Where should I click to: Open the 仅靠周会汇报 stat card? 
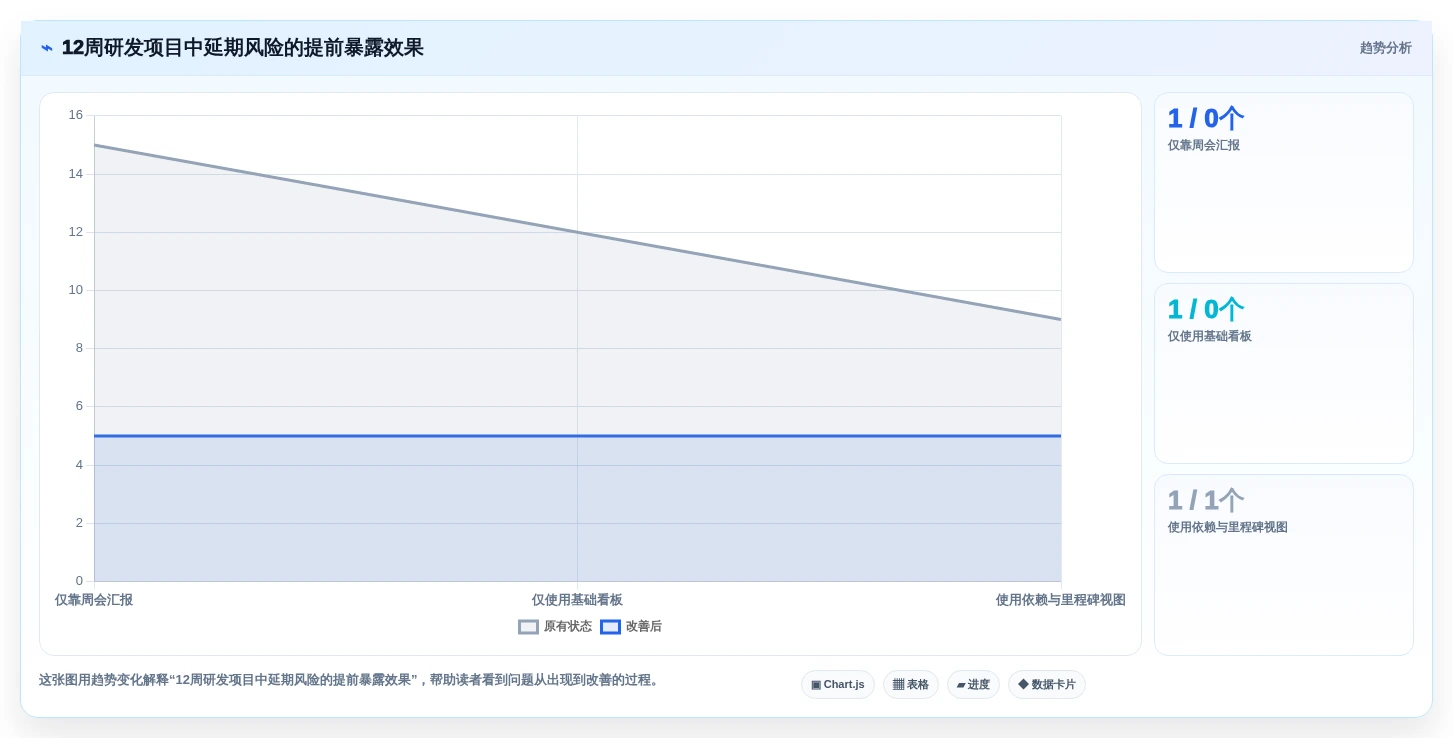(x=1284, y=183)
